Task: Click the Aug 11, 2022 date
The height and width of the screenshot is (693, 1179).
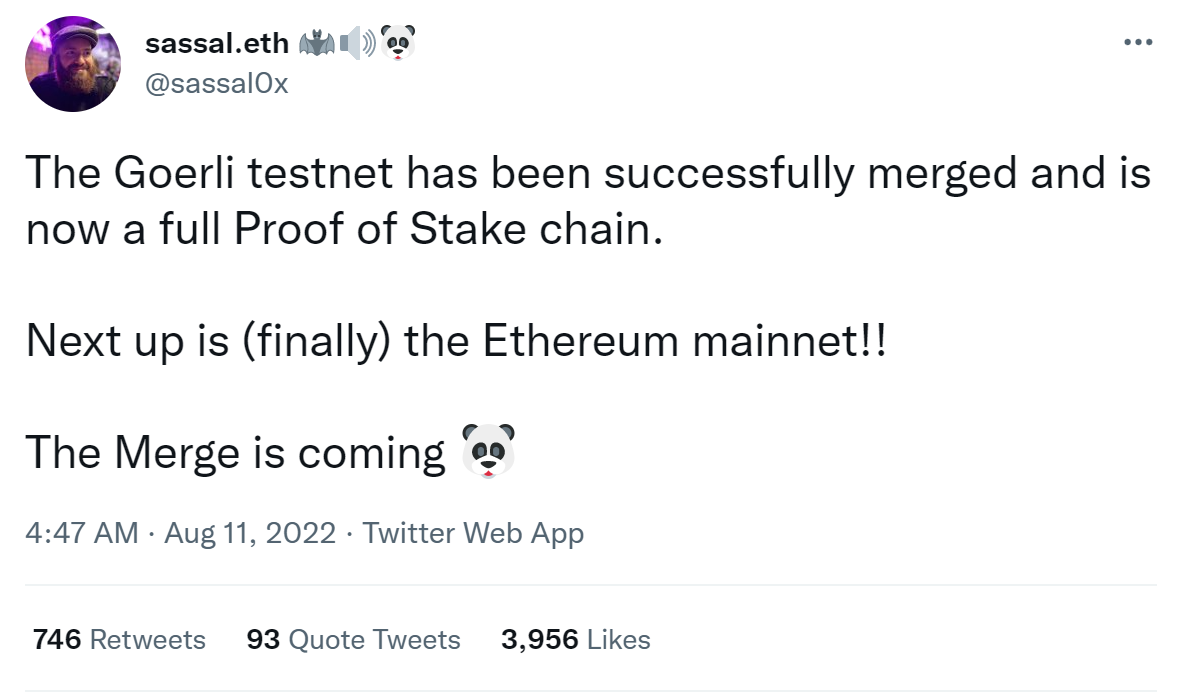Action: pyautogui.click(x=250, y=533)
